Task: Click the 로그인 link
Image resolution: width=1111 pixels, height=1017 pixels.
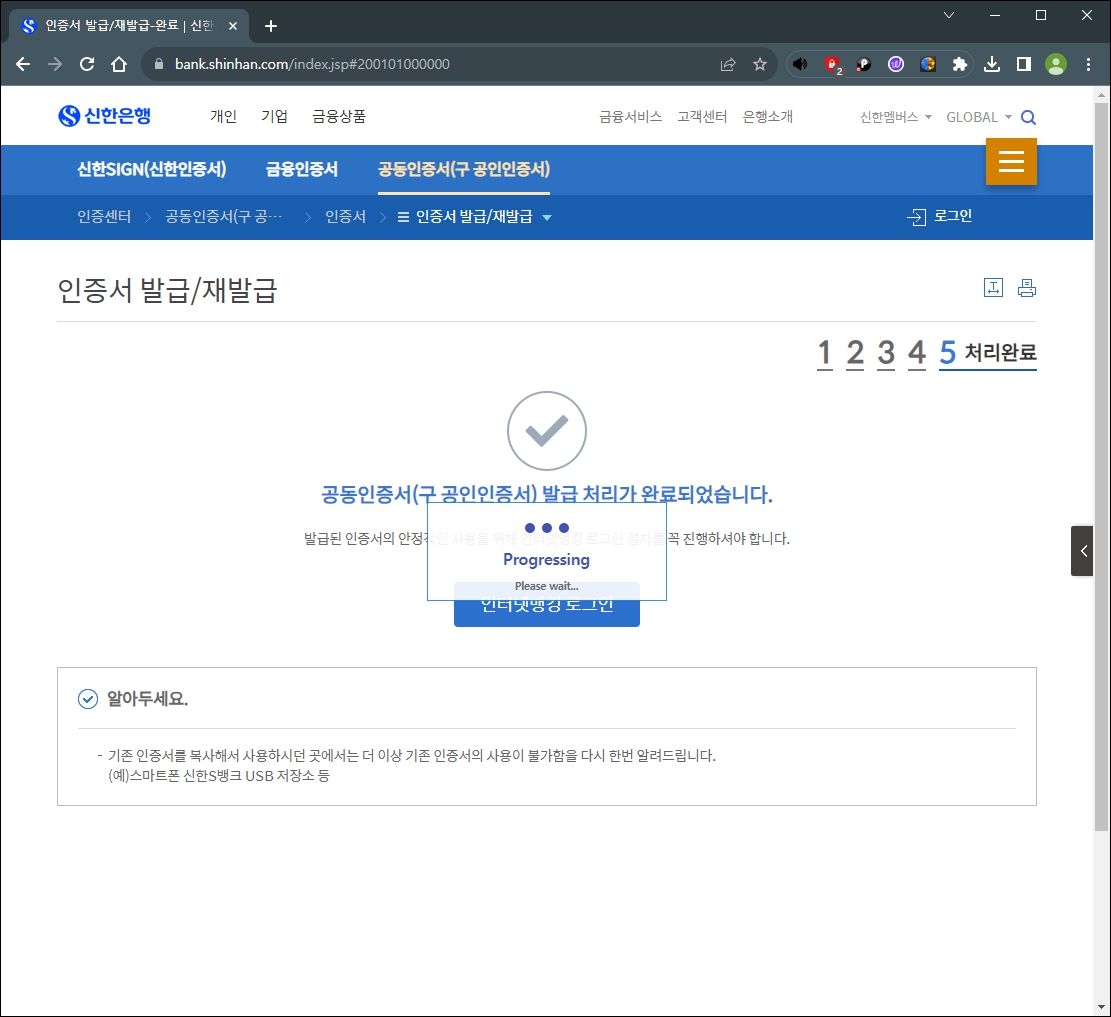Action: coord(940,216)
